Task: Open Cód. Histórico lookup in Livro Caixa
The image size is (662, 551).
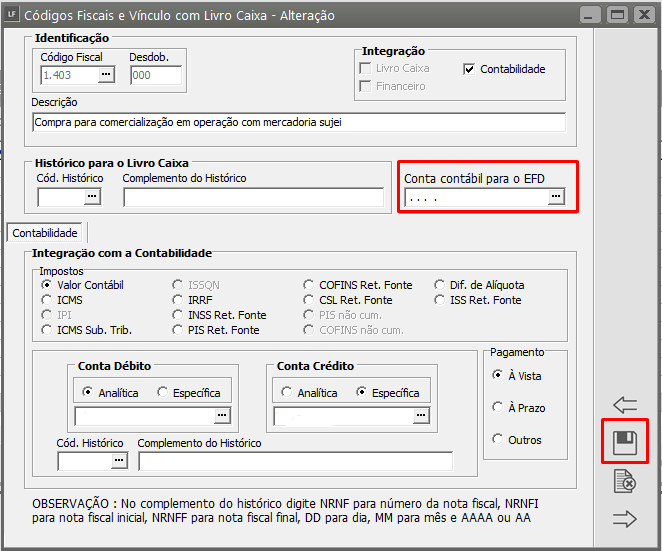Action: tap(92, 198)
